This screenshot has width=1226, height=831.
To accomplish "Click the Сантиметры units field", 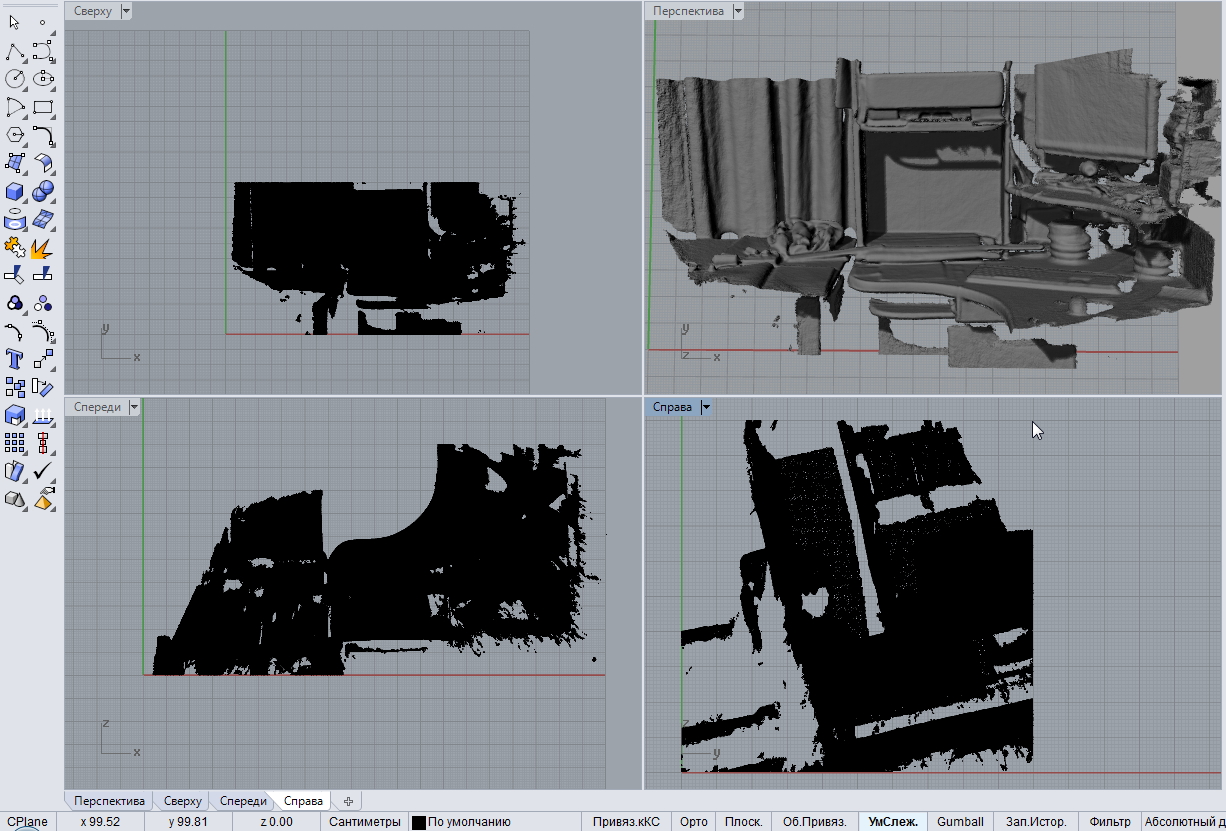I will tap(364, 822).
